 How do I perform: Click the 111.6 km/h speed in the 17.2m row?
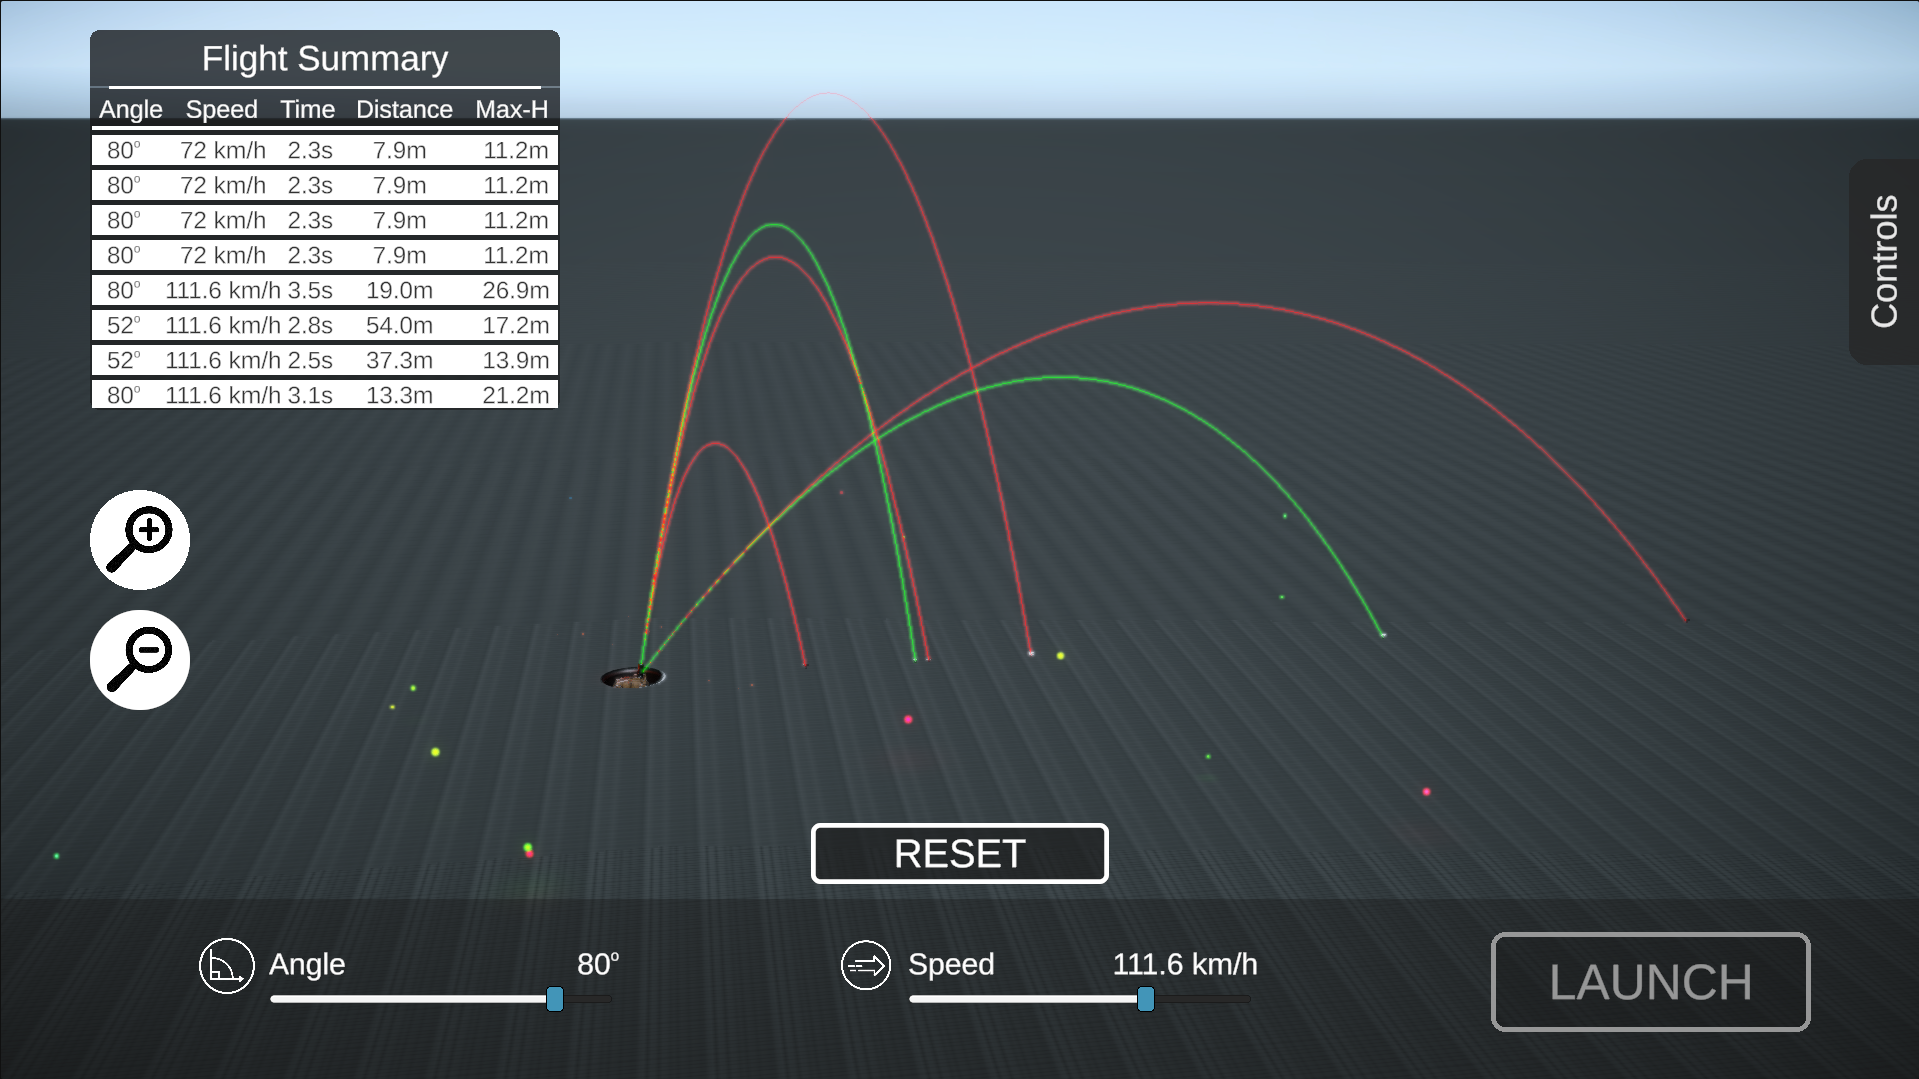[223, 325]
